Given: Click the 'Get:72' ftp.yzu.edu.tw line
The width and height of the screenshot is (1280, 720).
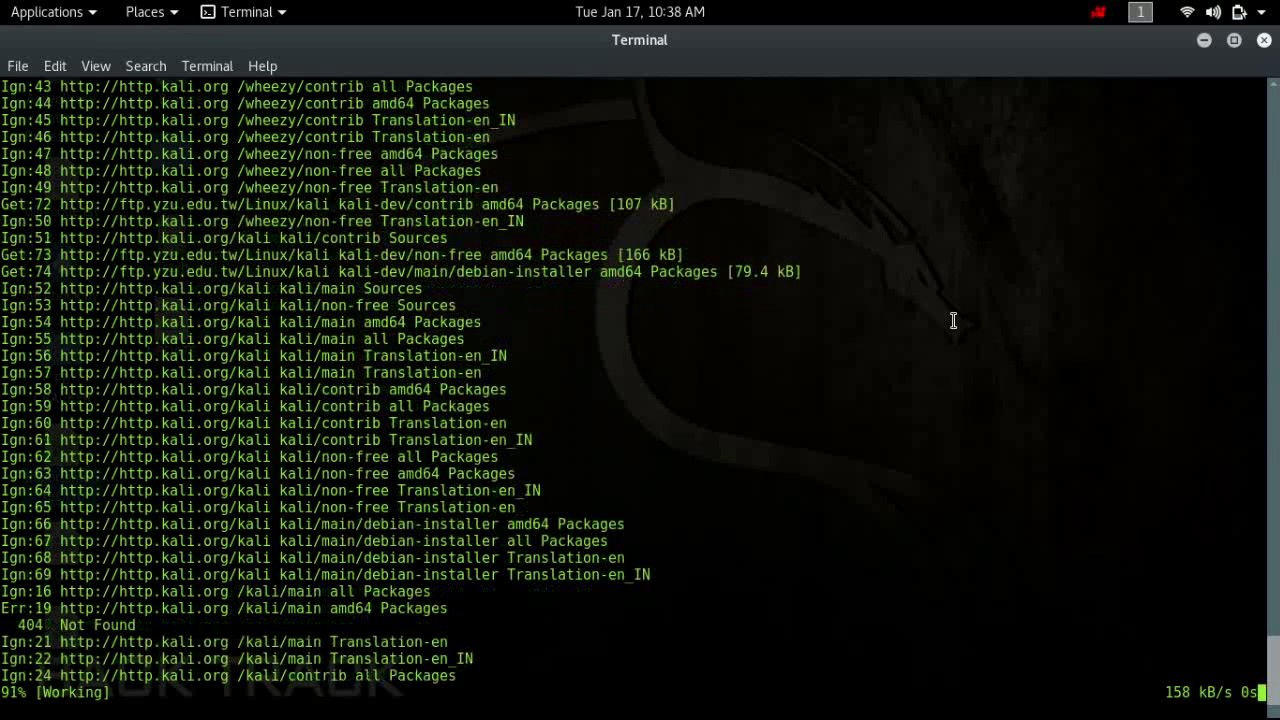Looking at the screenshot, I should point(338,204).
